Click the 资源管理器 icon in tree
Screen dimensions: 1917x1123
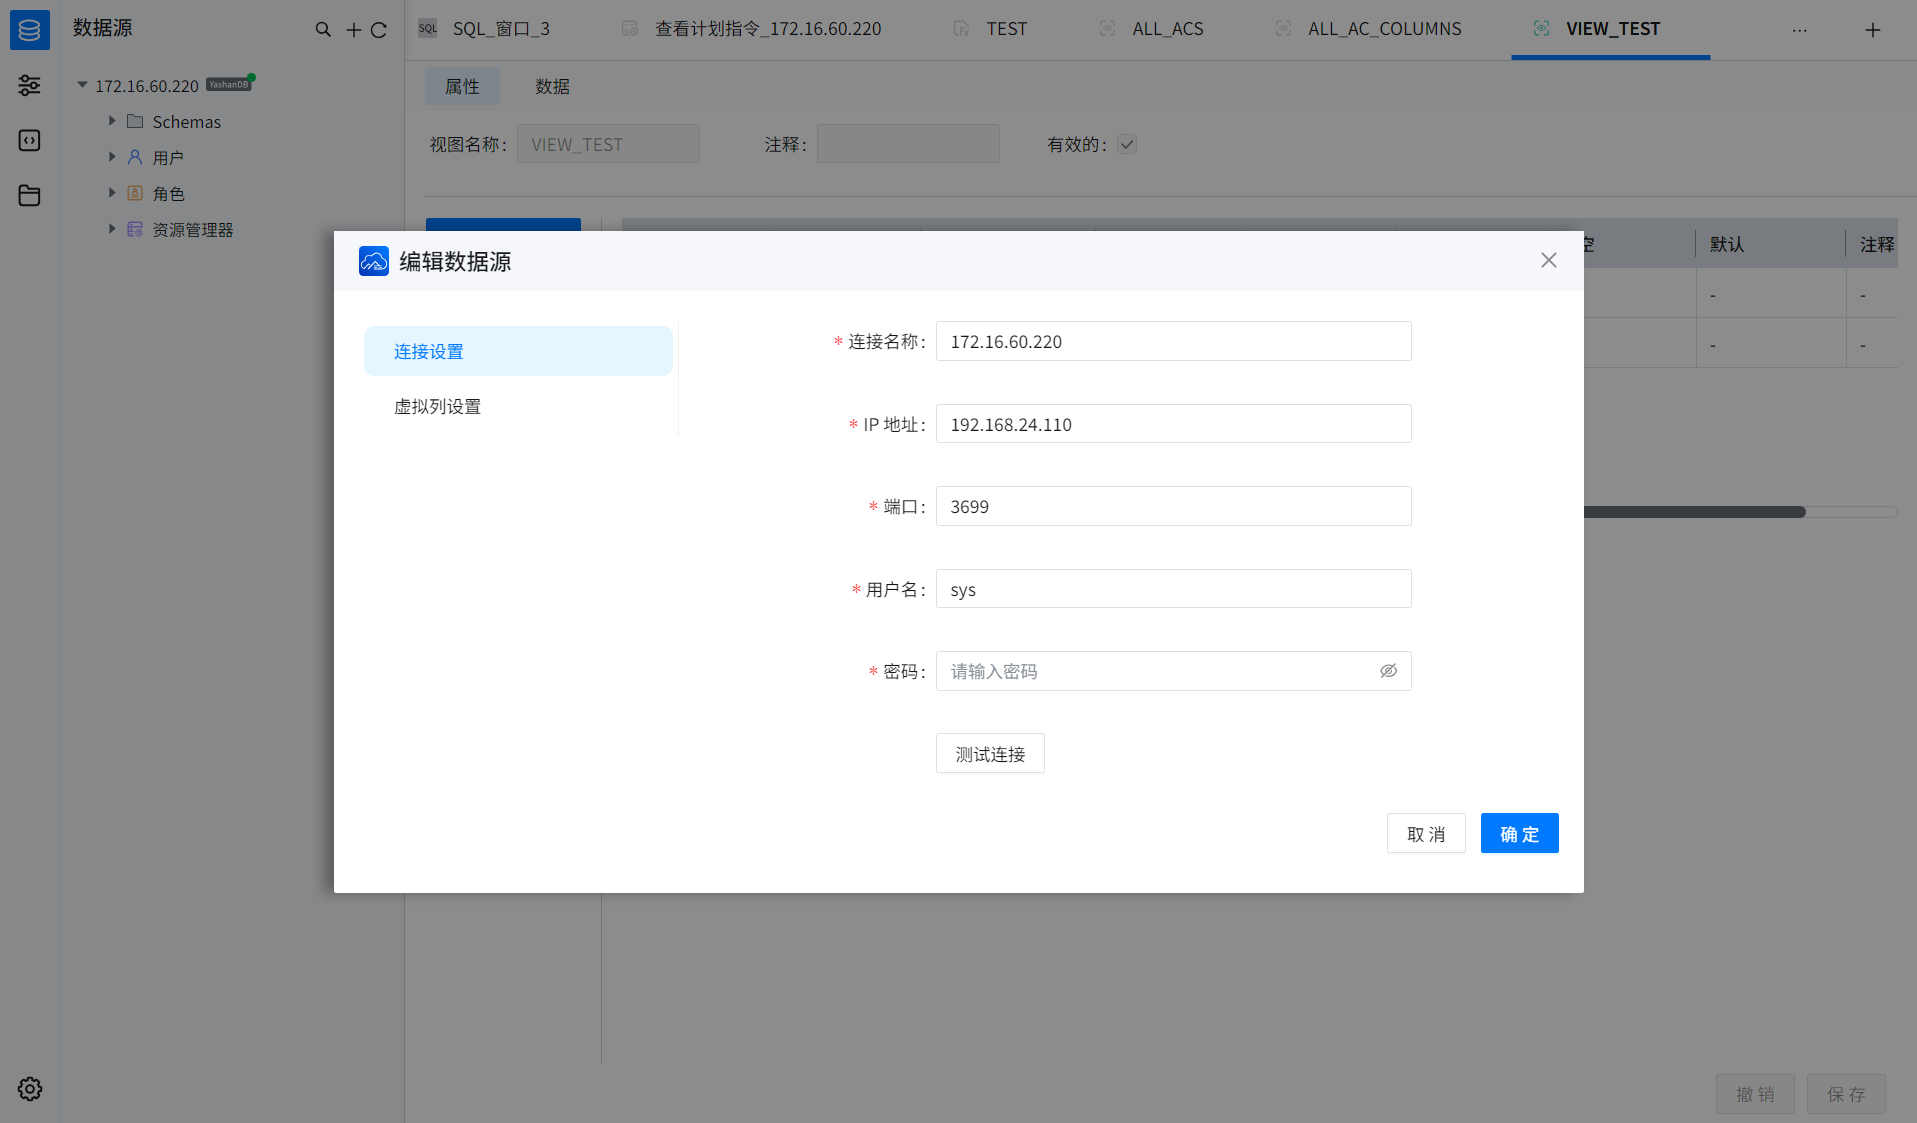click(135, 229)
